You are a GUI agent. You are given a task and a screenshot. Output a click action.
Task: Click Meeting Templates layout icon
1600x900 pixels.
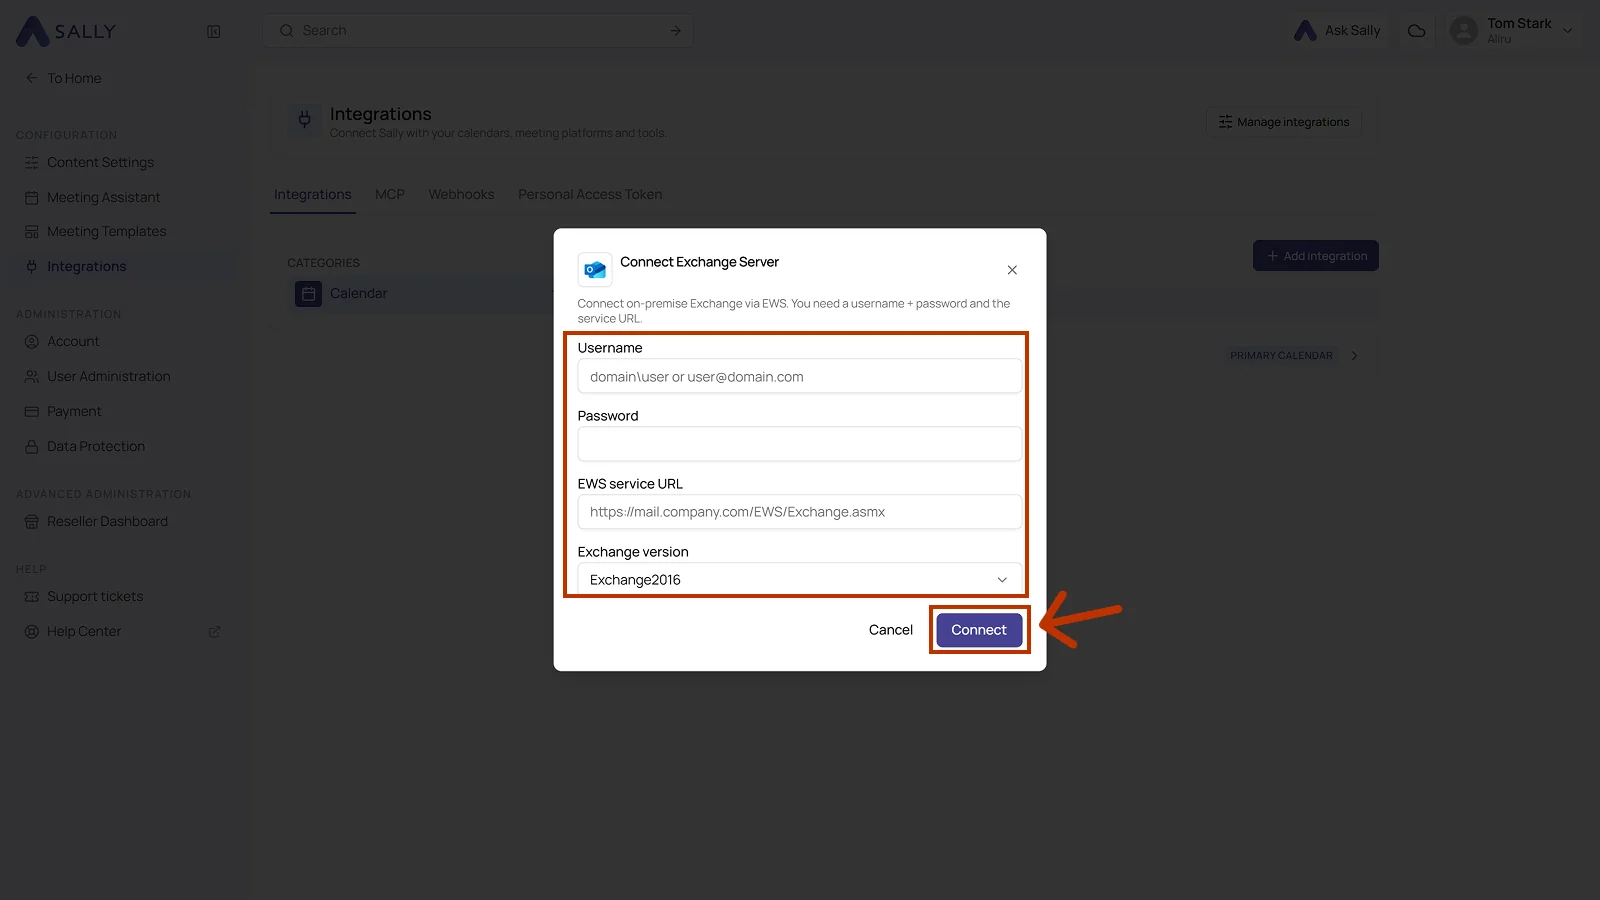[x=32, y=231]
